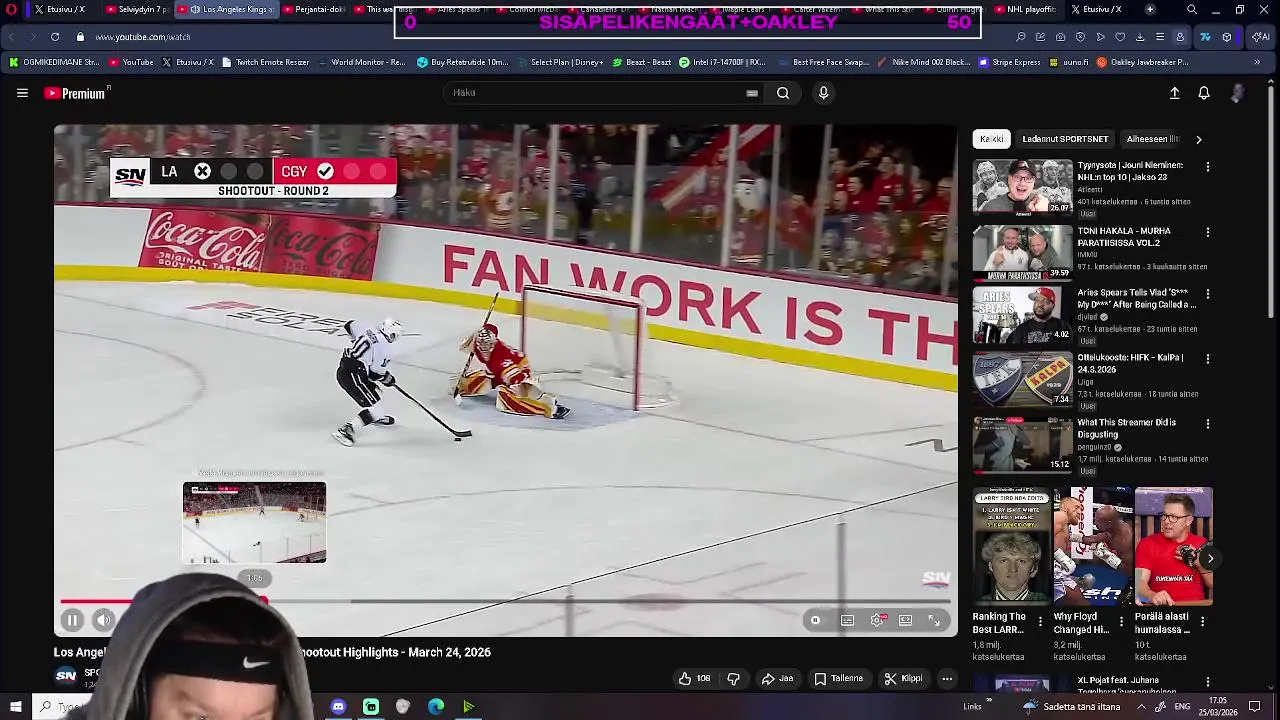Save the video using Tallenna button
Screen dimensions: 1280x720
tap(838, 679)
